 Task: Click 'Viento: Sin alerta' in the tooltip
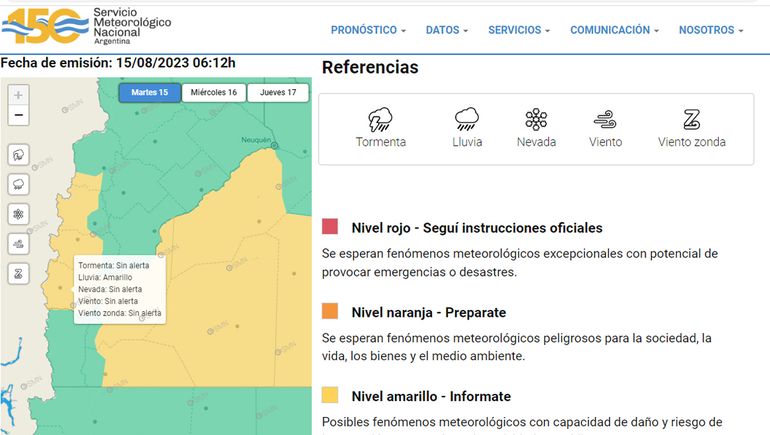108,301
